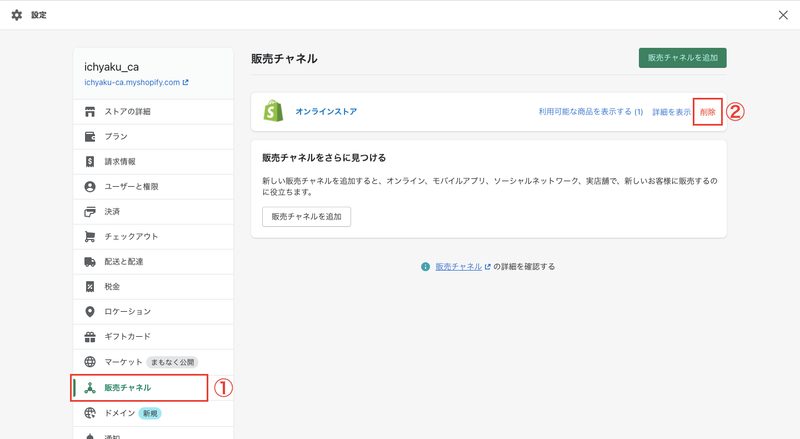Open 決済 settings

[153, 211]
